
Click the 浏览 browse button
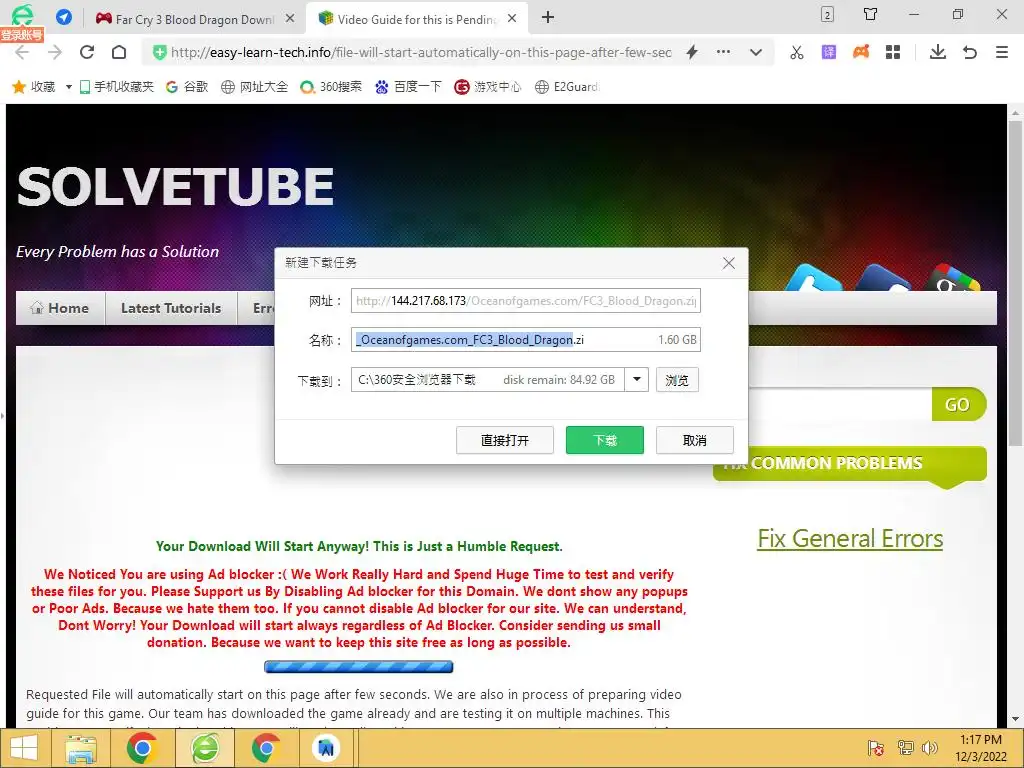click(x=677, y=380)
